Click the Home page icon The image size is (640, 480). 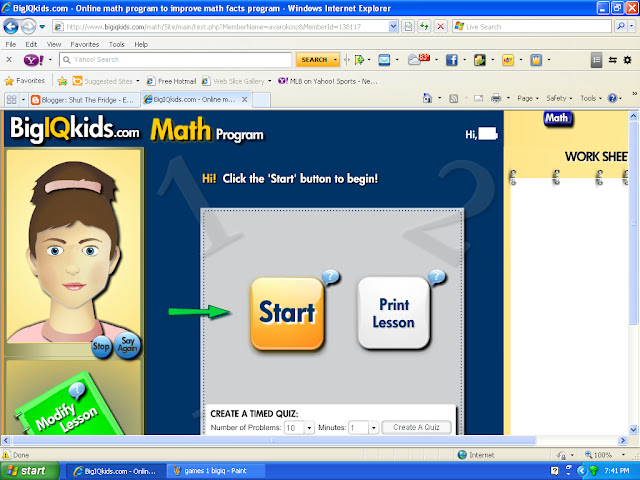click(x=427, y=98)
